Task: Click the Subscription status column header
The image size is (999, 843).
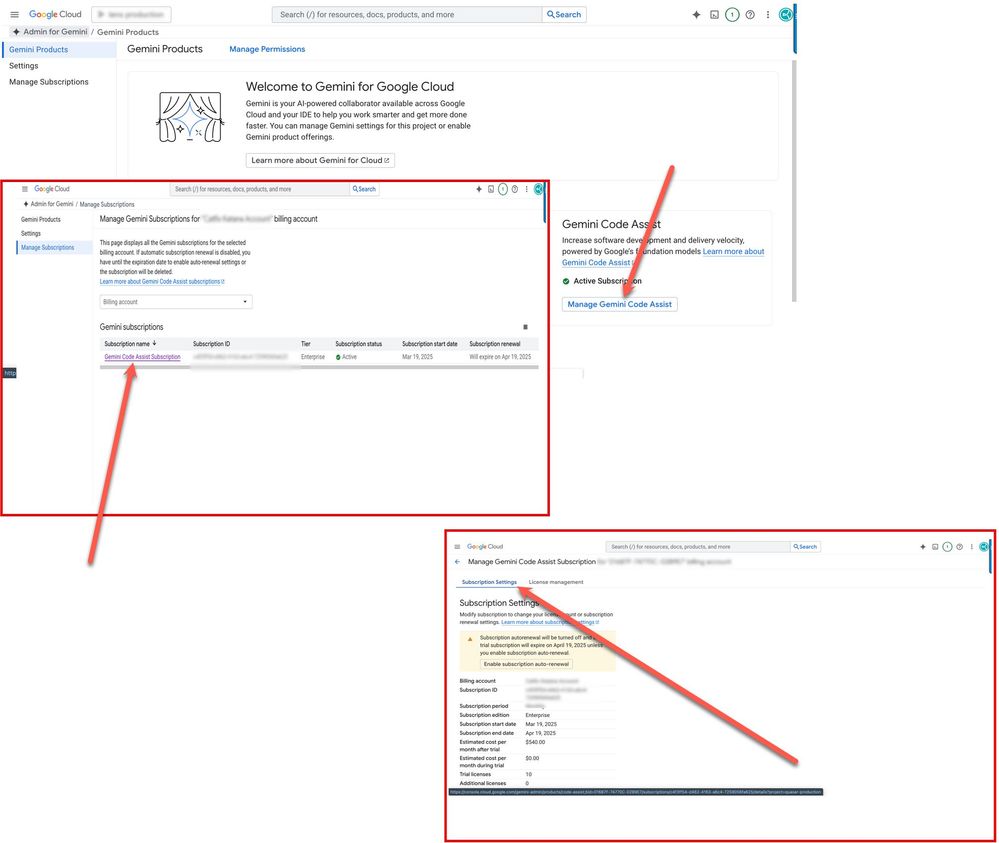Action: coord(359,344)
